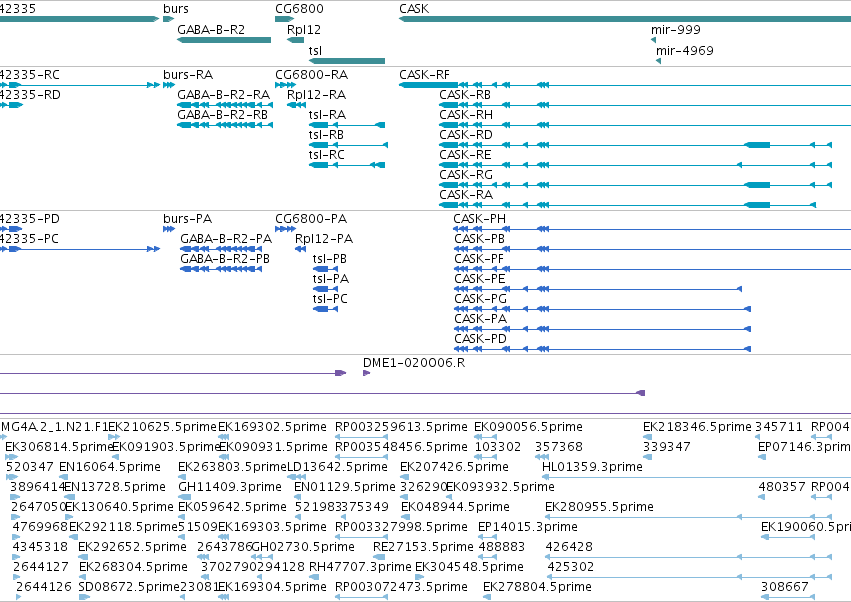851x602 pixels.
Task: Select the tsl-RB transcript label
Action: tap(326, 135)
